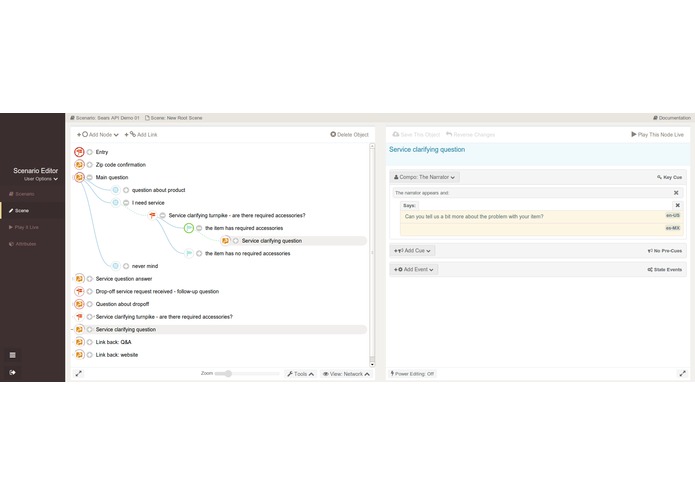
Task: Click the green flag icon for 'the item has required accessories'
Action: point(189,228)
